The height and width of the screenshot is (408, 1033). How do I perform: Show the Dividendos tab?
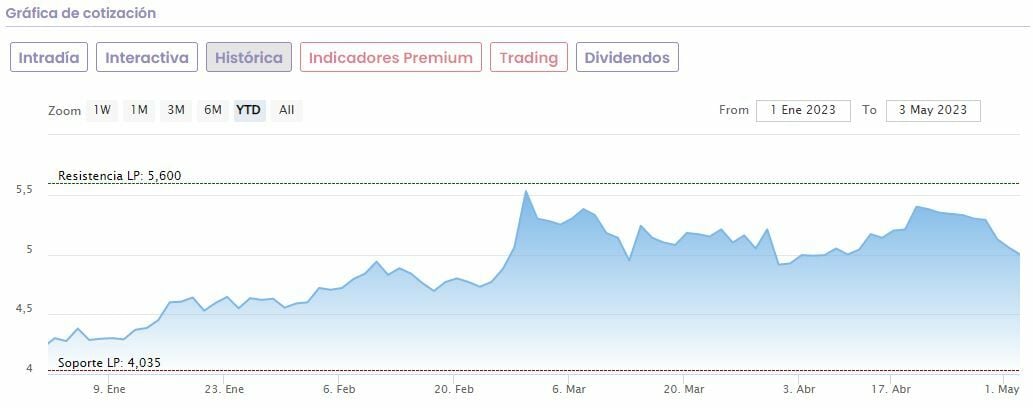(627, 57)
